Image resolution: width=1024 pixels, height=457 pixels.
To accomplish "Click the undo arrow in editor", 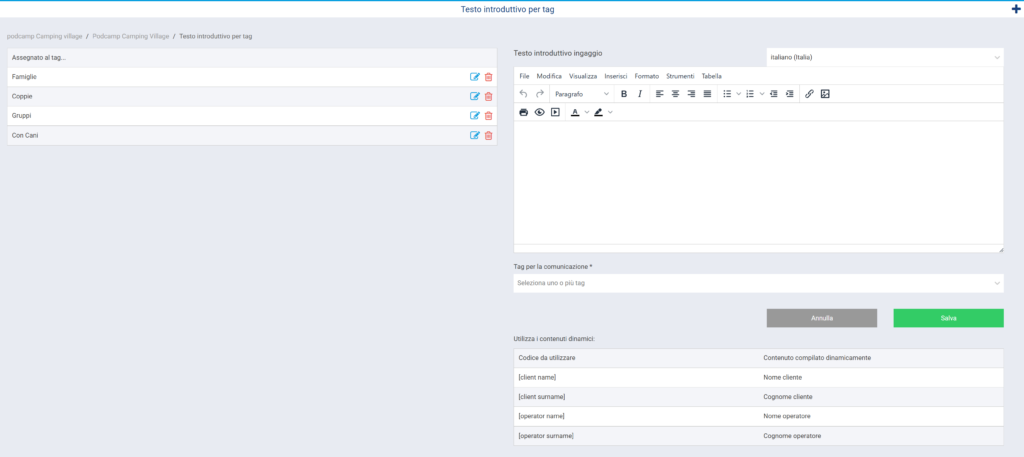I will (524, 94).
